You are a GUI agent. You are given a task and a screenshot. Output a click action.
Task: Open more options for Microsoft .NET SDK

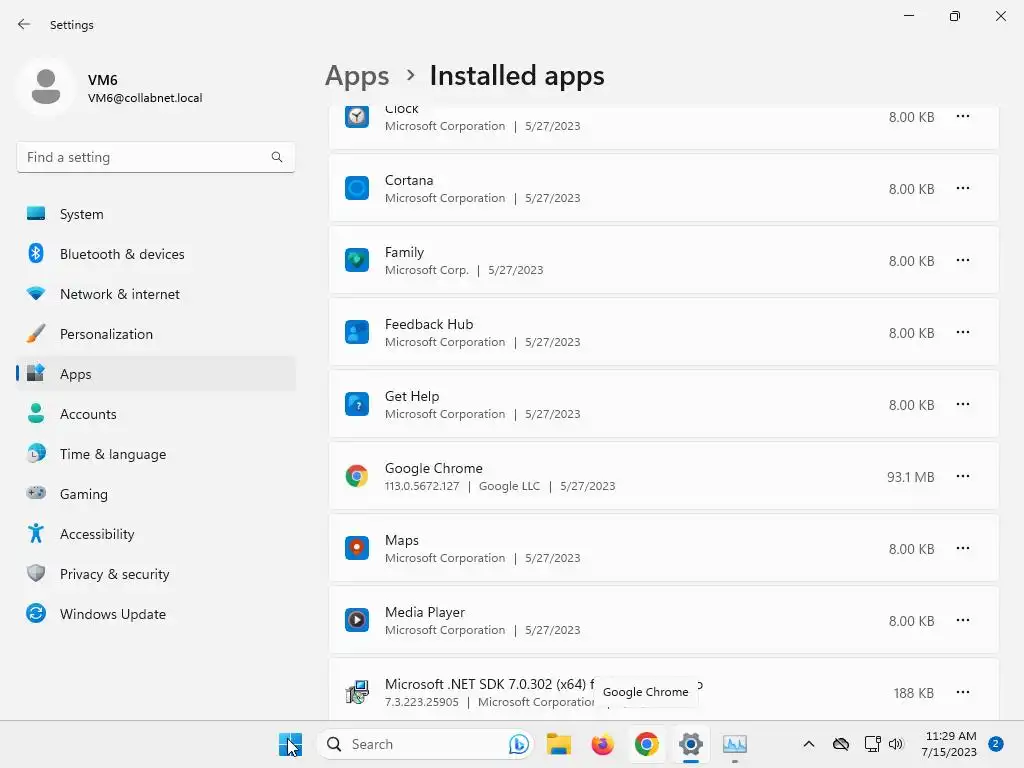click(x=963, y=692)
